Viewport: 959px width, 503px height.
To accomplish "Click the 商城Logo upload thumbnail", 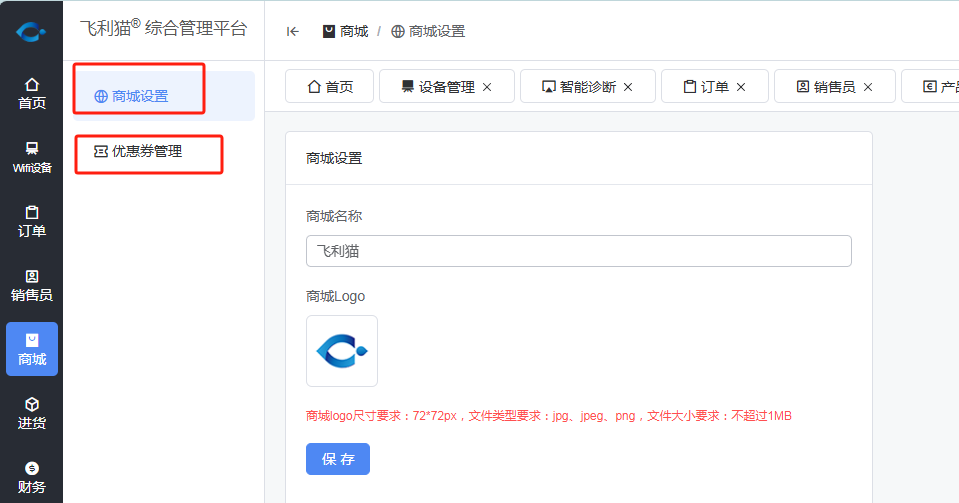I will [342, 351].
